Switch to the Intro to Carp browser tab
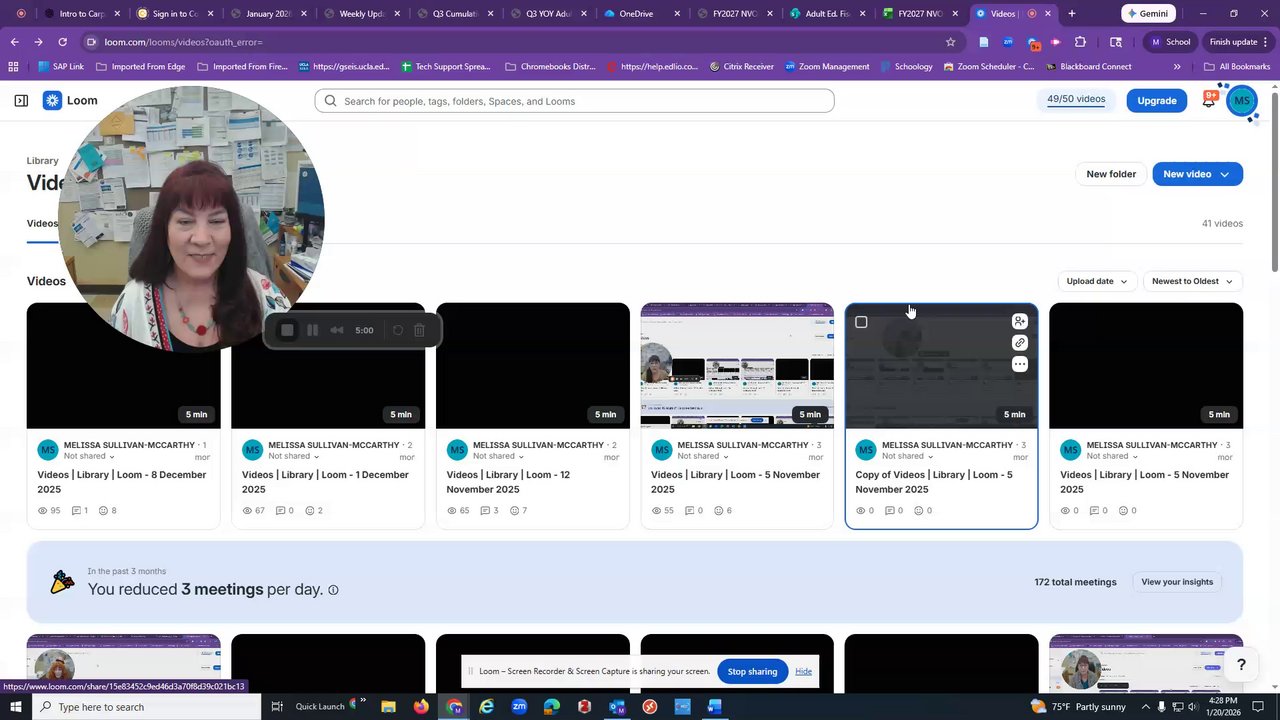The width and height of the screenshot is (1280, 720). click(81, 14)
